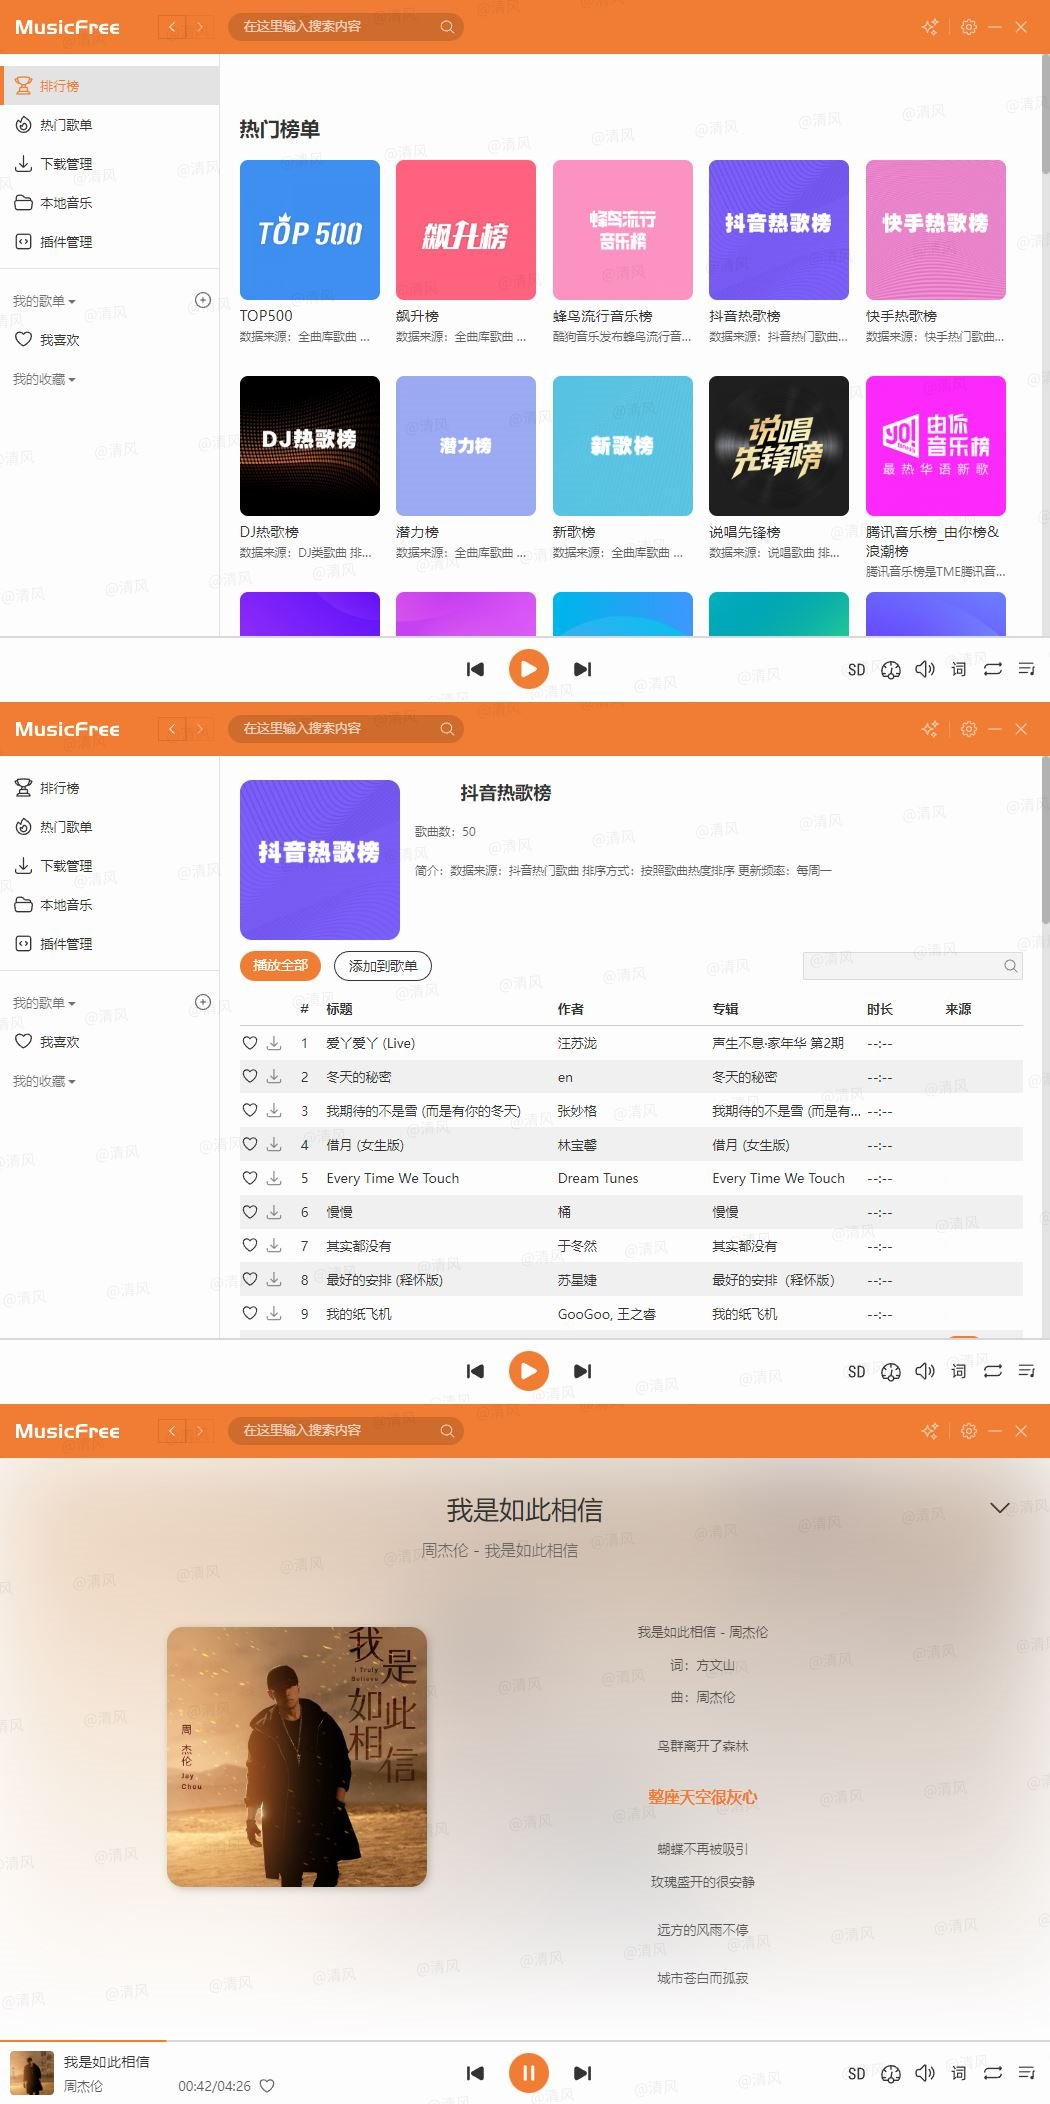The height and width of the screenshot is (2104, 1050).
Task: Favorite the song 爱丫爱丫 (Live) with its heart
Action: [x=250, y=1043]
